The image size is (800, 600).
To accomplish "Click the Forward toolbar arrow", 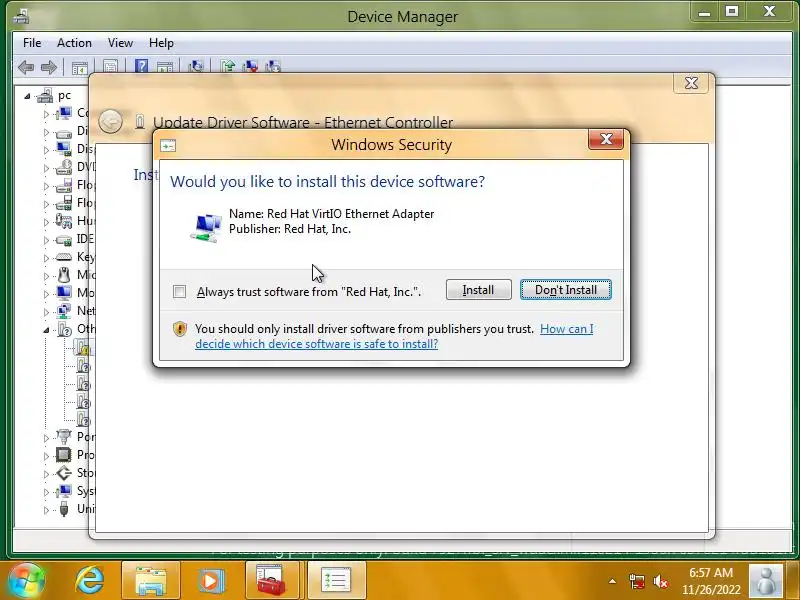I will [x=49, y=67].
